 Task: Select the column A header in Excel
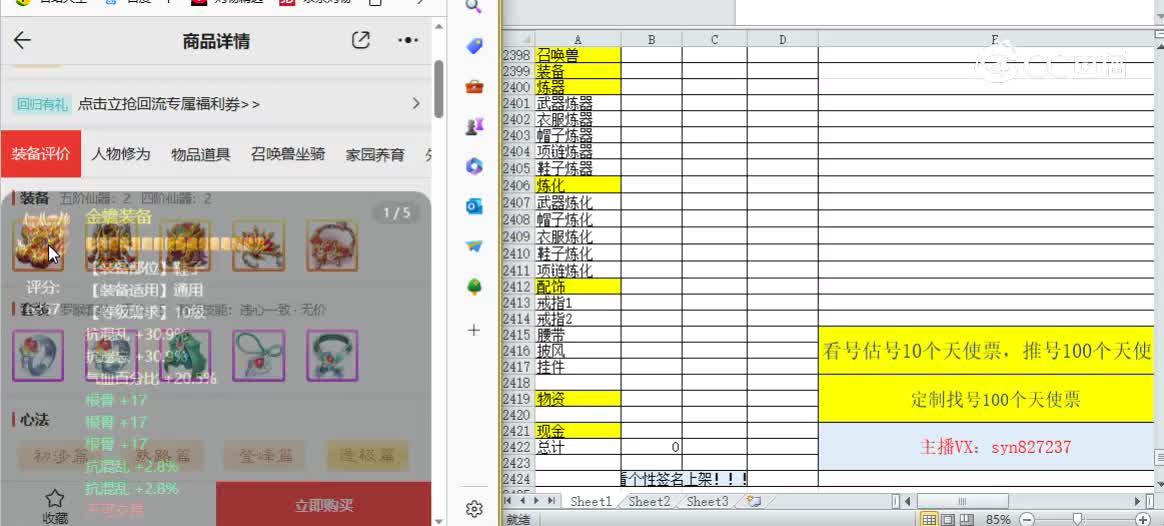pyautogui.click(x=578, y=39)
